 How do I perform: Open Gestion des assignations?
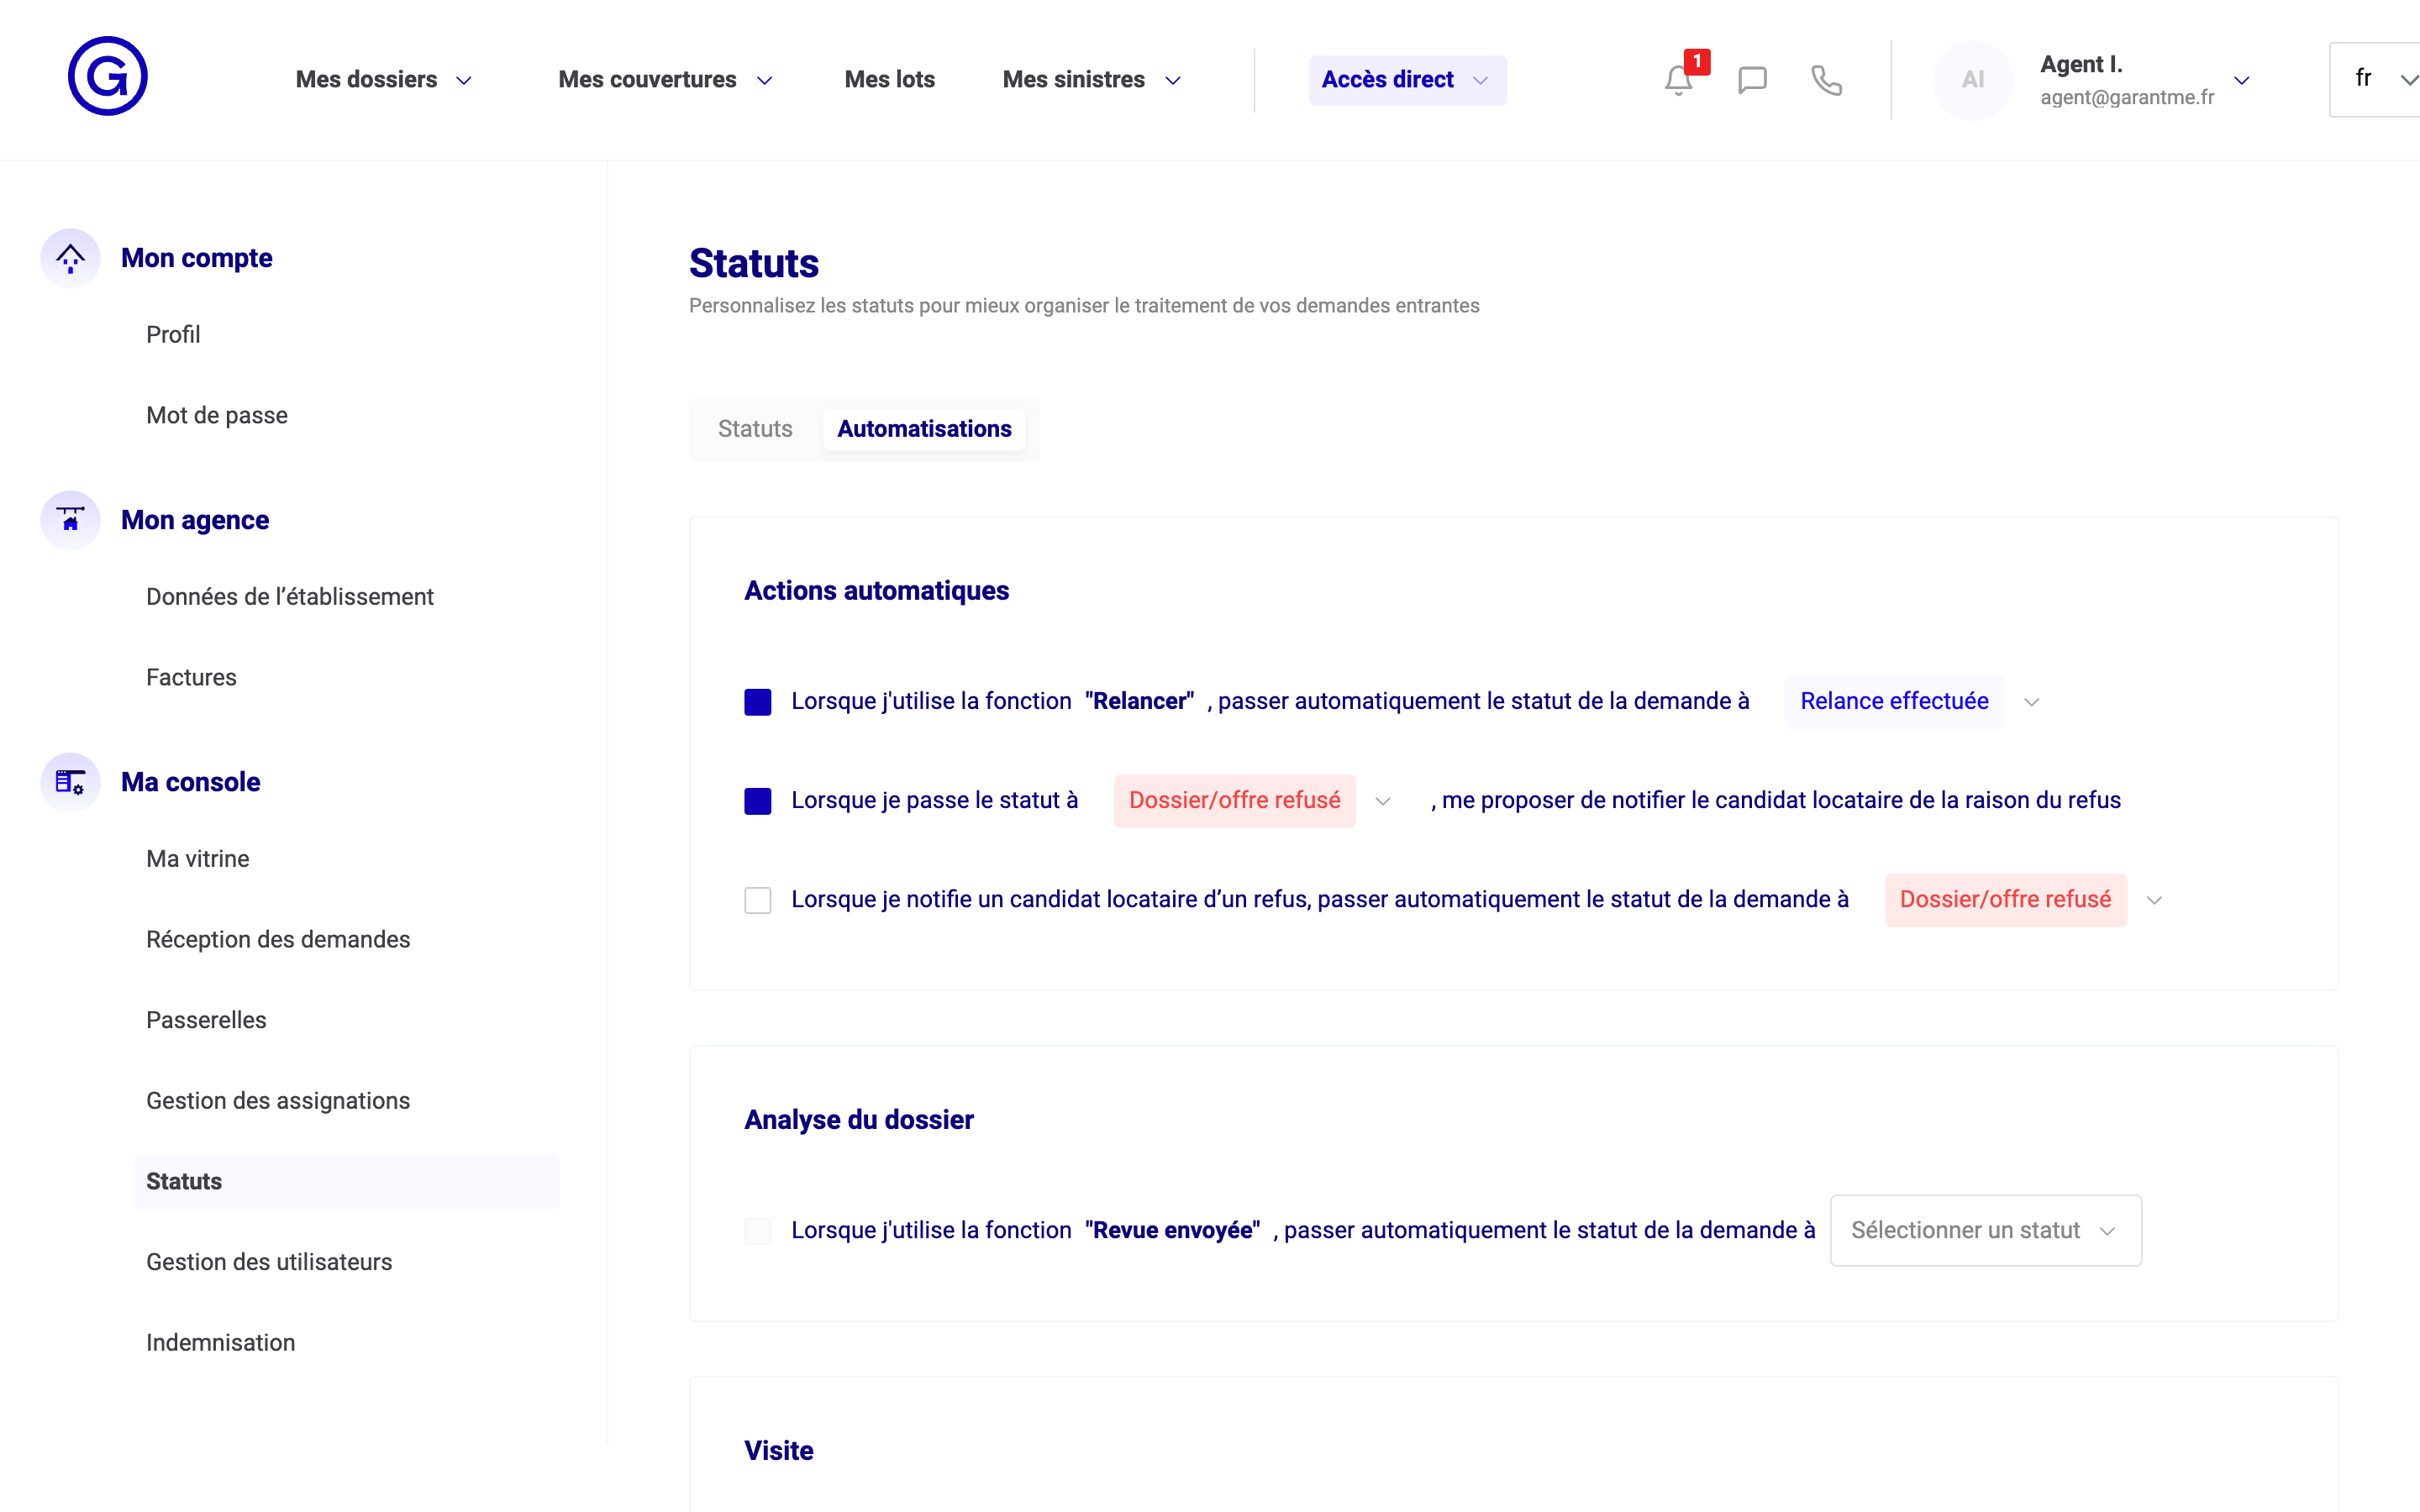(x=278, y=1100)
